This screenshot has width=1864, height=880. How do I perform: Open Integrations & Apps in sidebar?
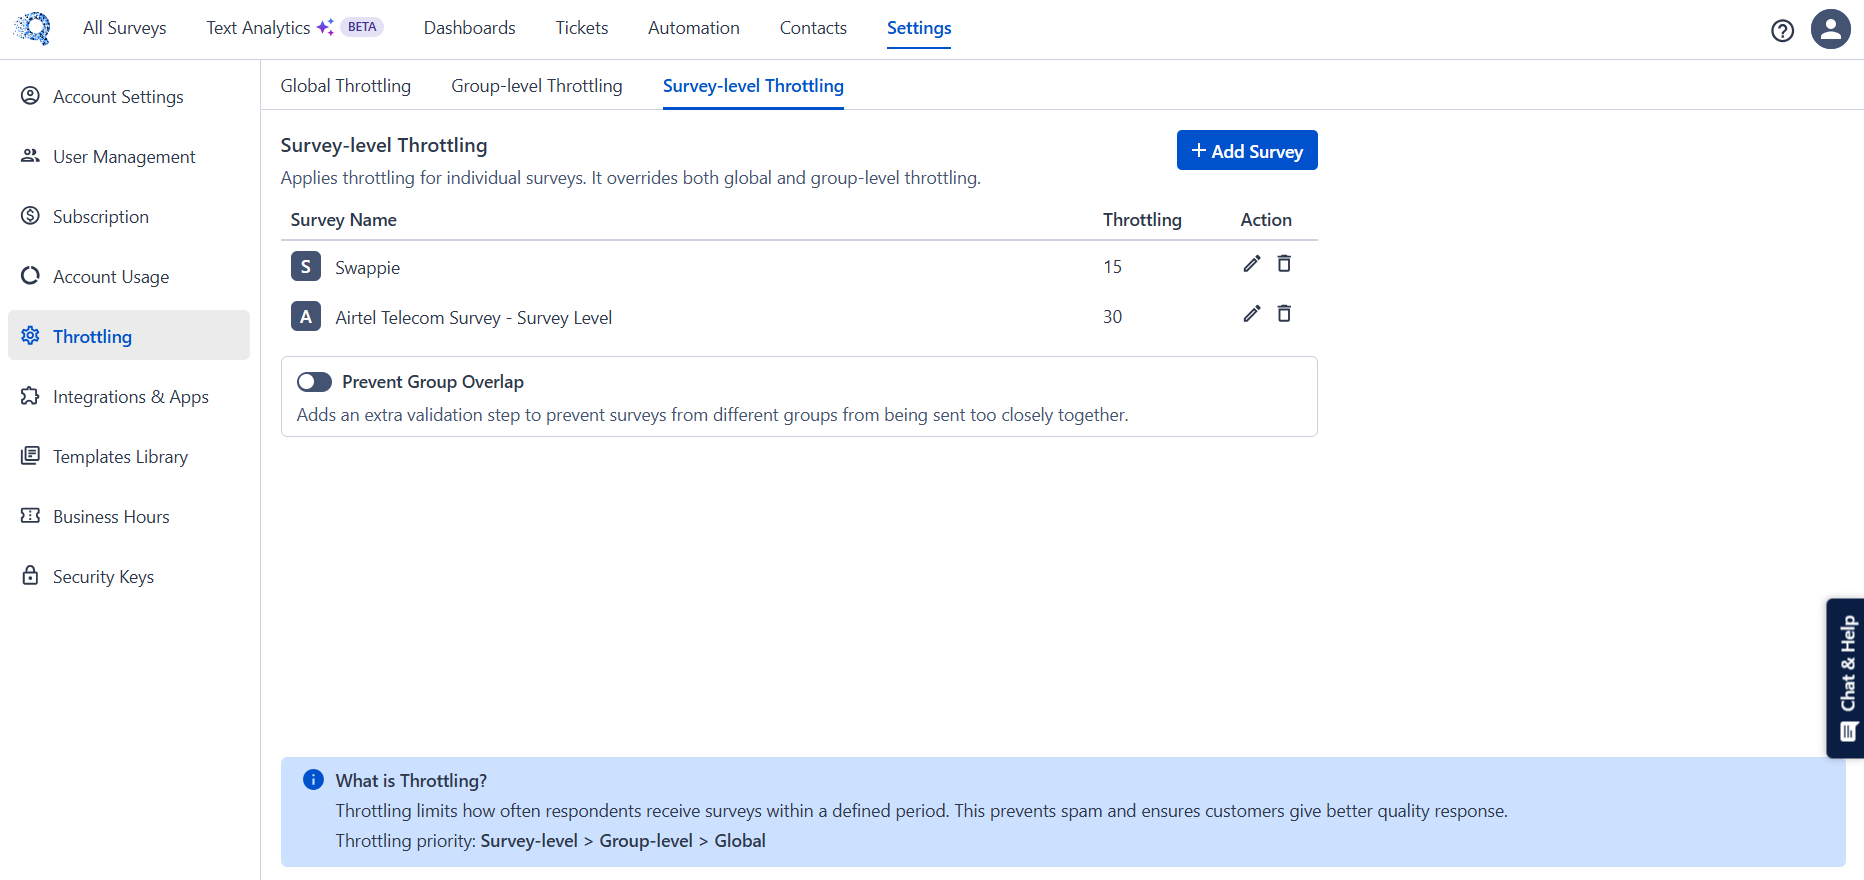click(130, 397)
